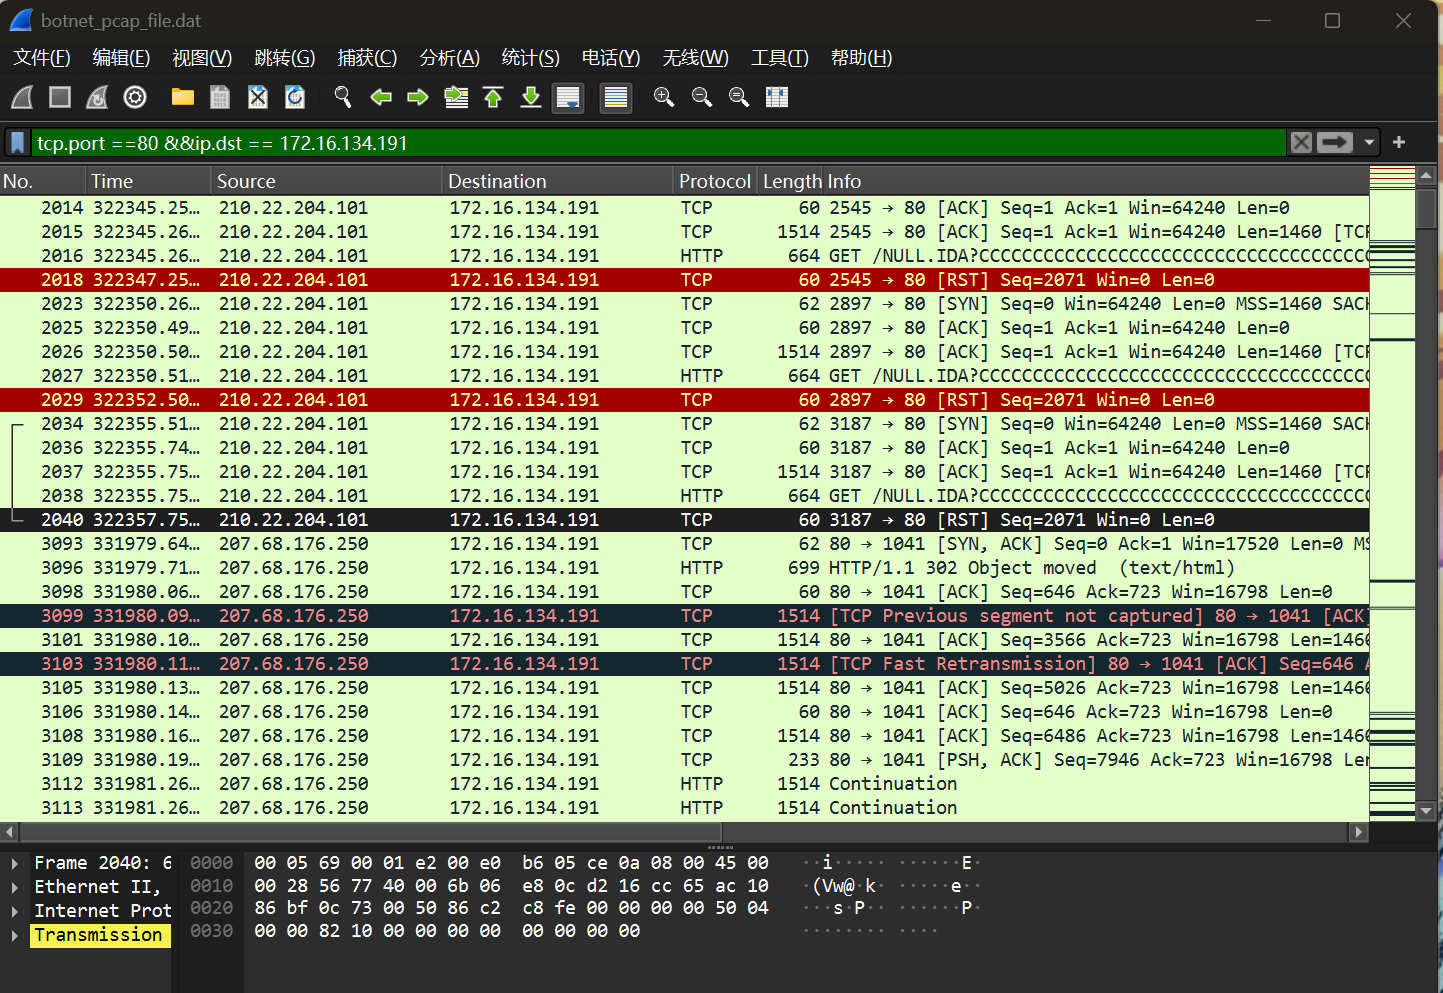
Task: Open the 工具(T) menu
Action: 780,58
